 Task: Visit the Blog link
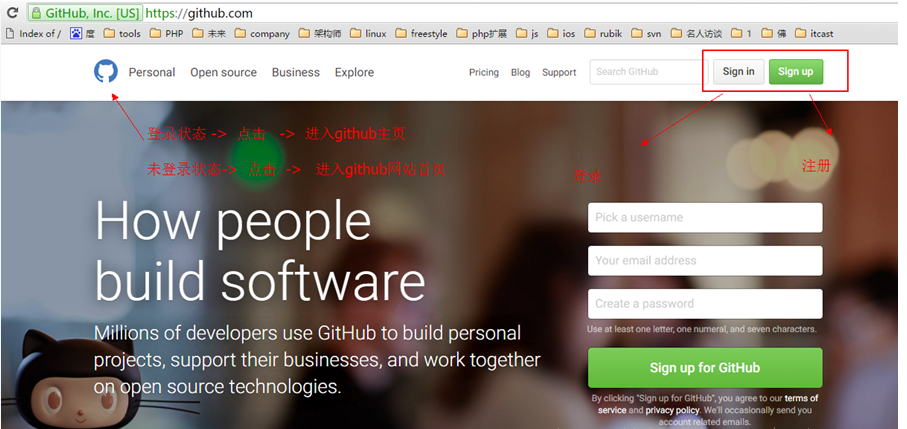[520, 72]
